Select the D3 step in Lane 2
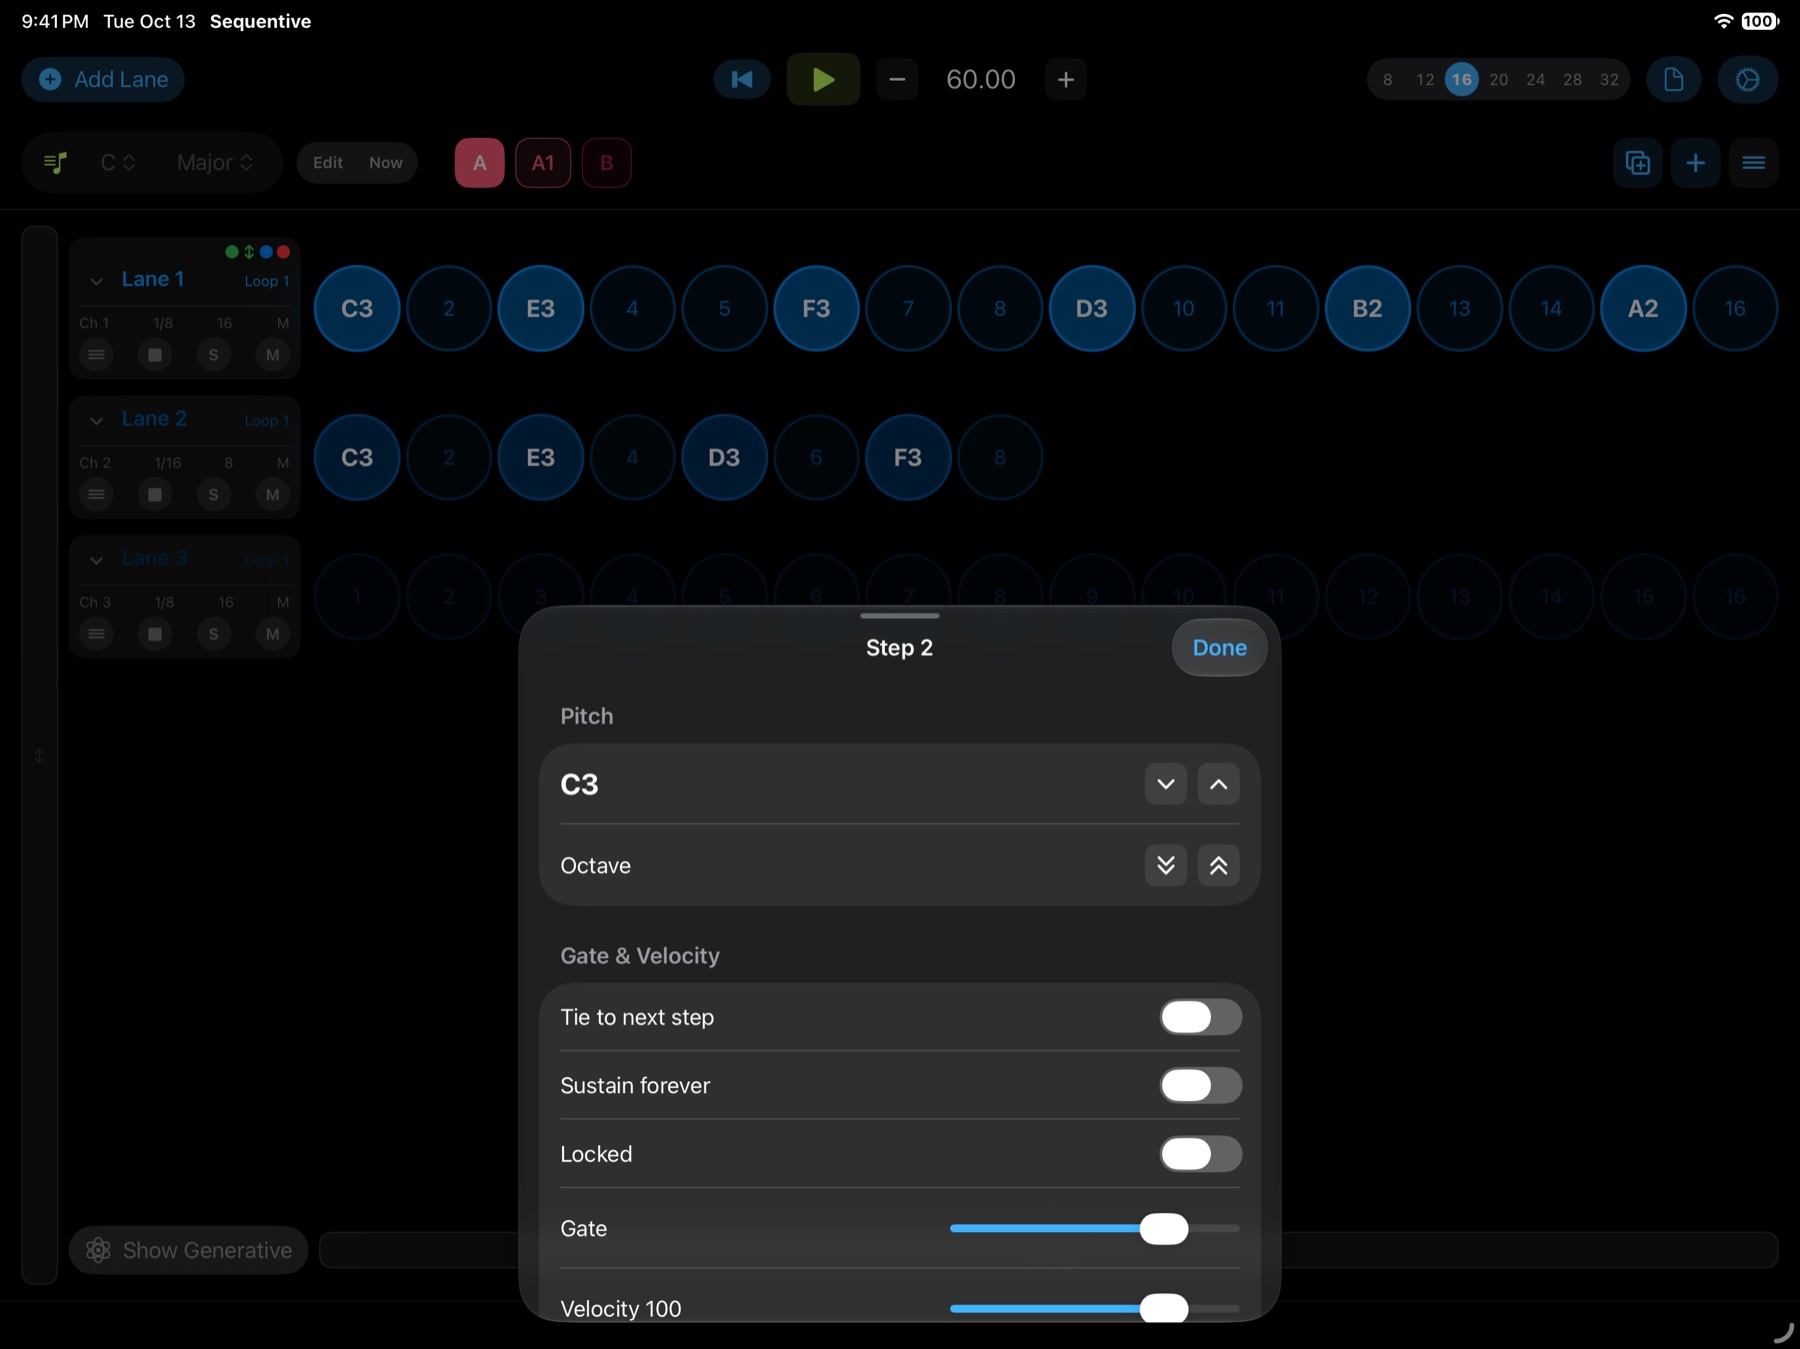Viewport: 1800px width, 1349px height. coord(724,457)
